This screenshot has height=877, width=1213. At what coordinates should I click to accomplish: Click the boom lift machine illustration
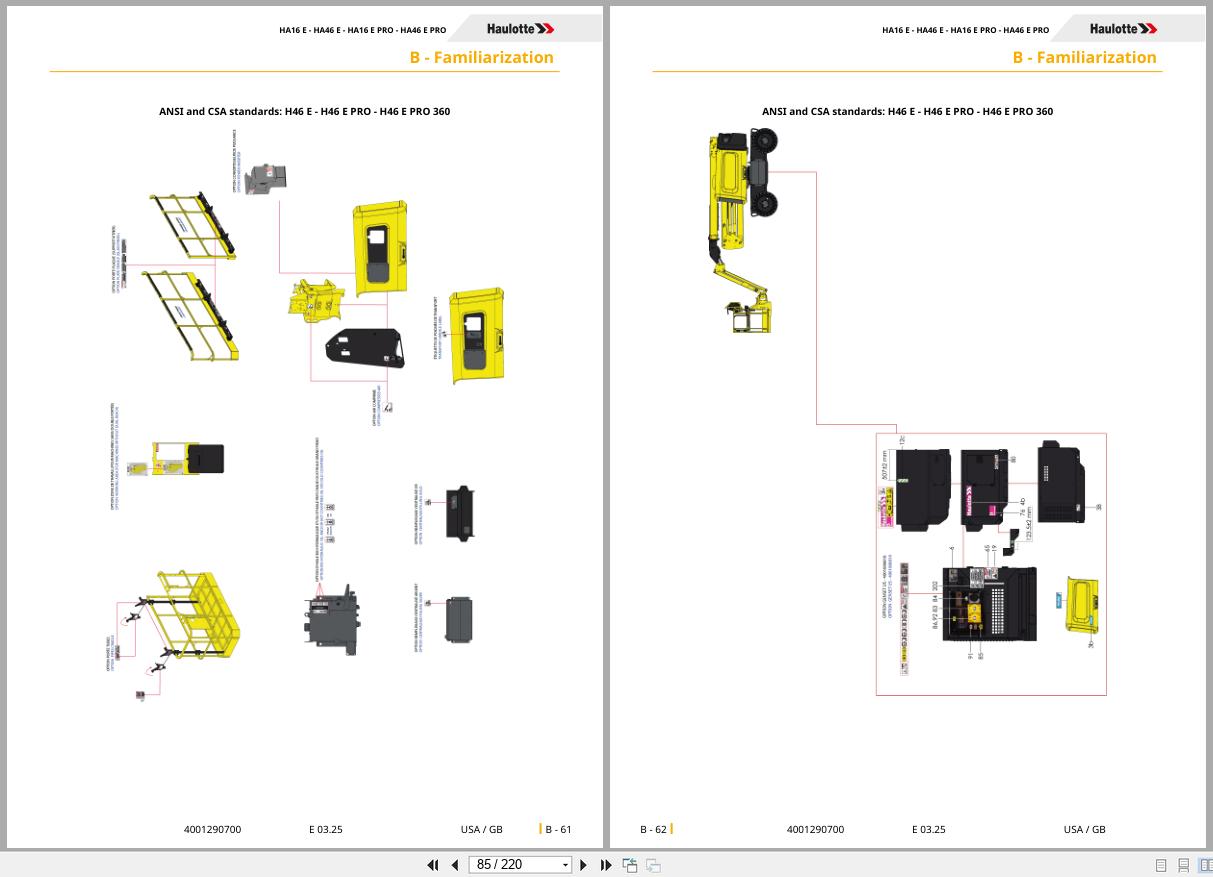pyautogui.click(x=744, y=230)
